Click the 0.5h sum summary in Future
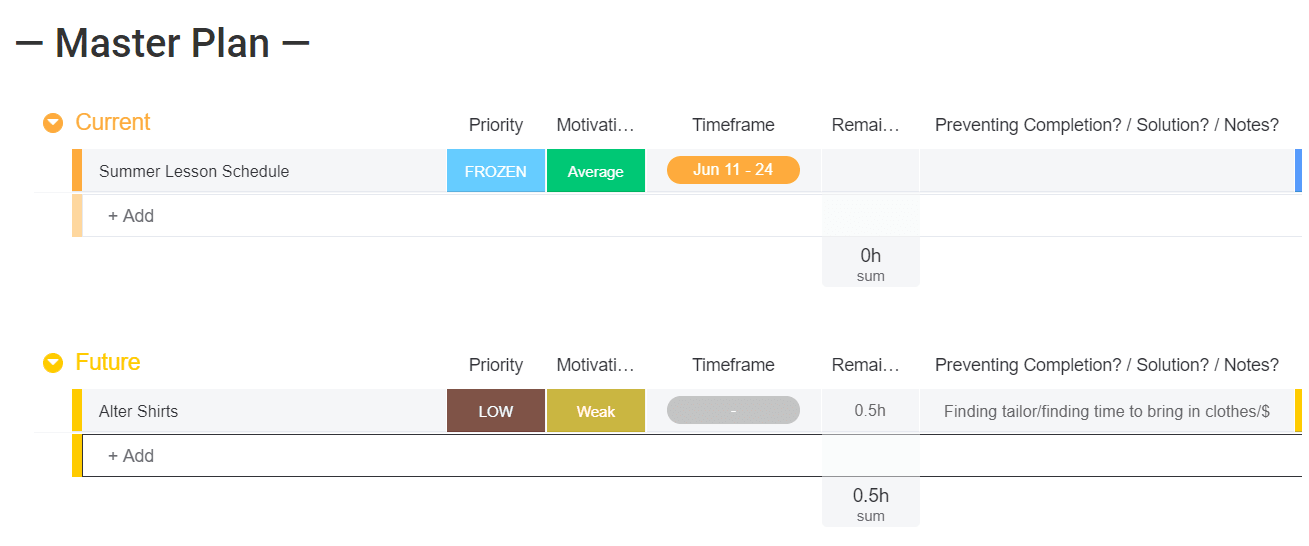This screenshot has height=546, width=1309. 870,503
